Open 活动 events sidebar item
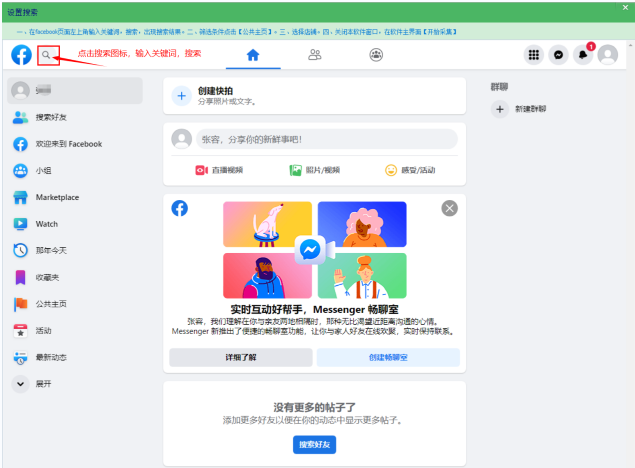The height and width of the screenshot is (468, 635). [75, 331]
